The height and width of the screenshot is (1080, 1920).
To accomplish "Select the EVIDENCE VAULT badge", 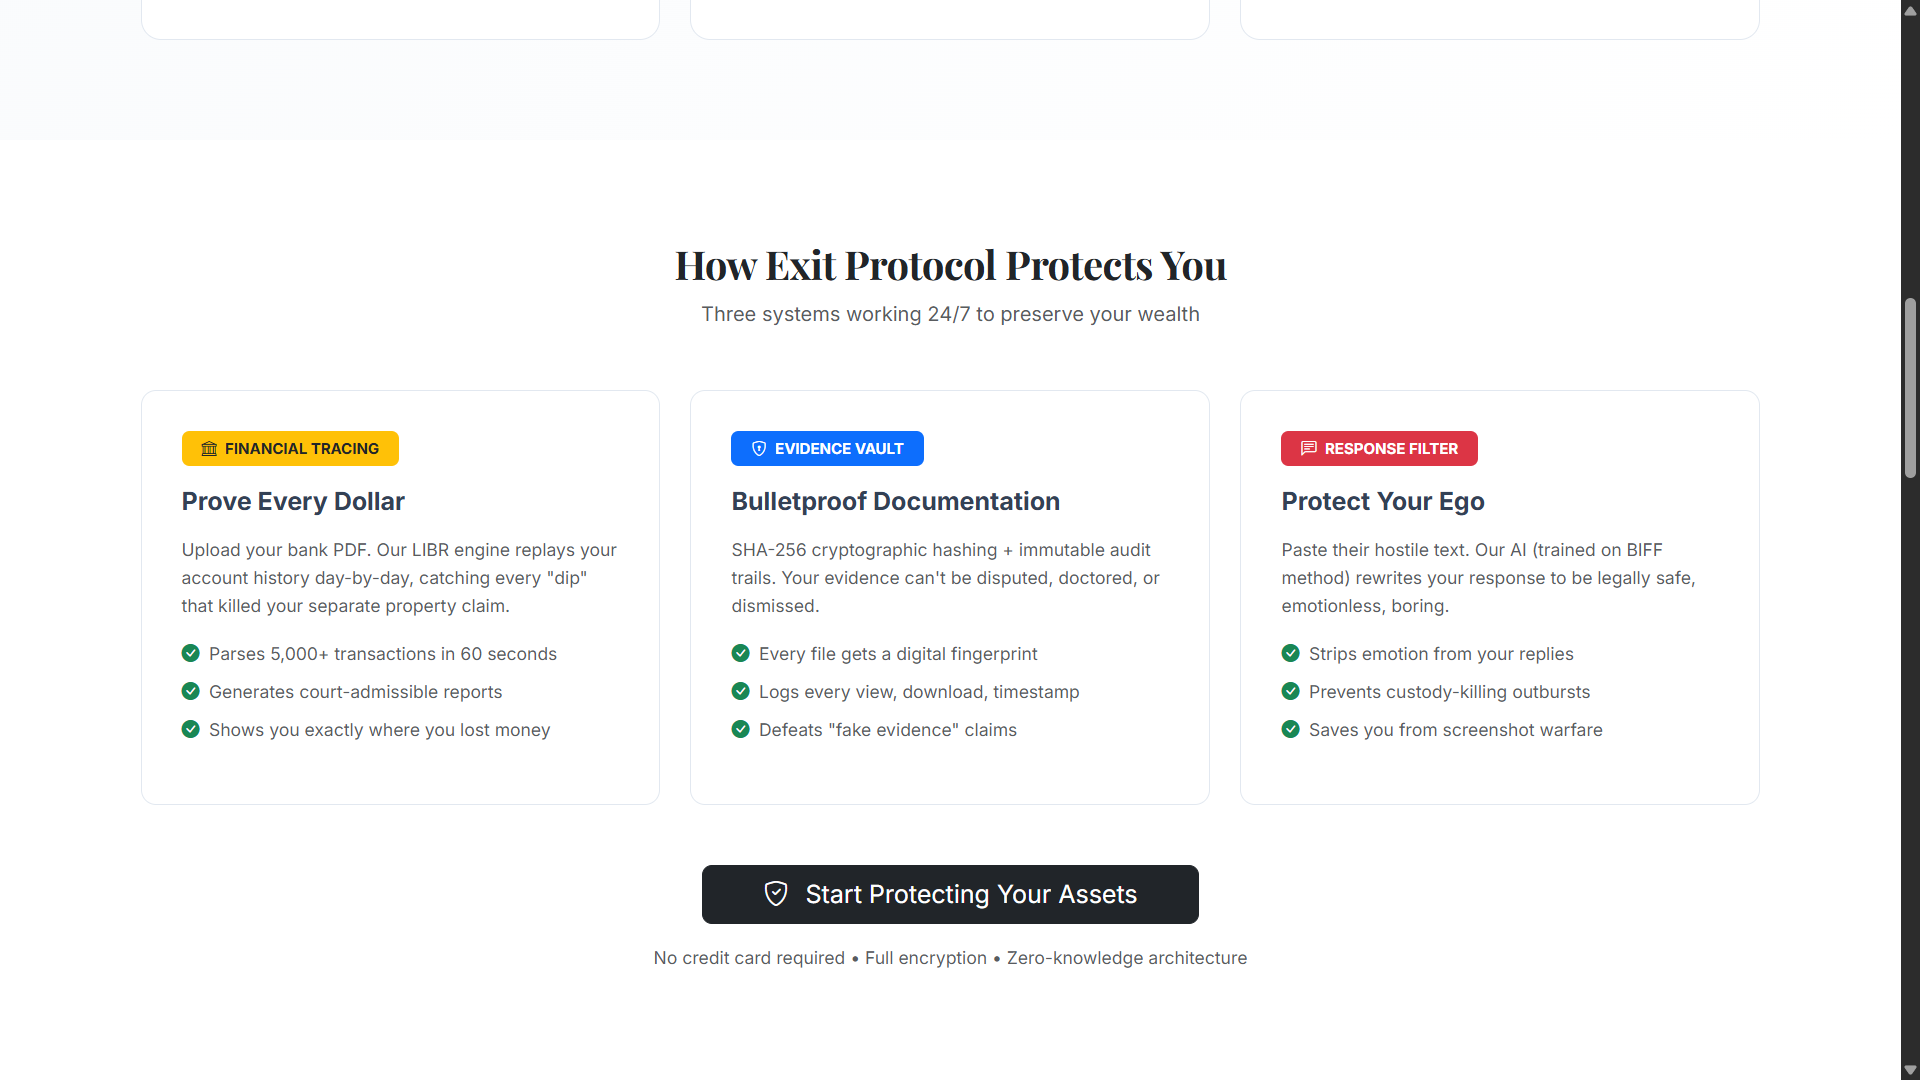I will (x=827, y=448).
